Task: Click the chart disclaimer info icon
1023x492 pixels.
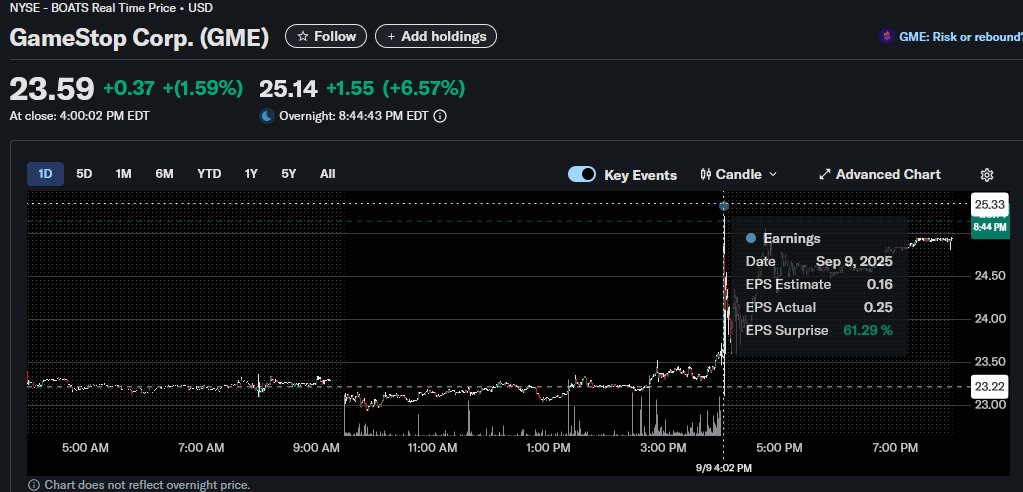Action: (x=34, y=485)
